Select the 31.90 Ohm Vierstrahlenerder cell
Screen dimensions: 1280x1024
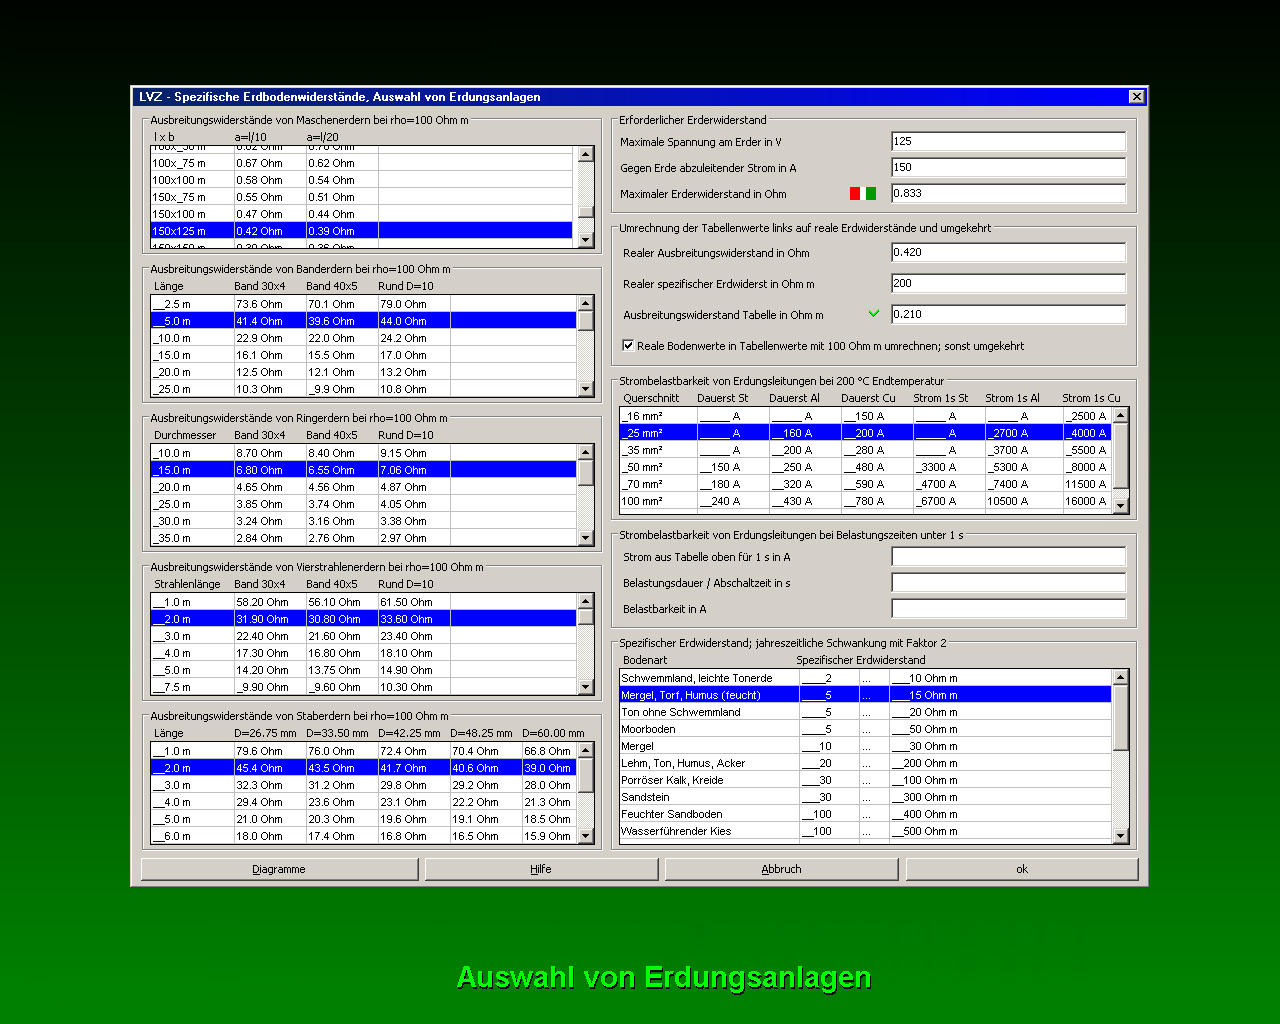click(x=270, y=619)
